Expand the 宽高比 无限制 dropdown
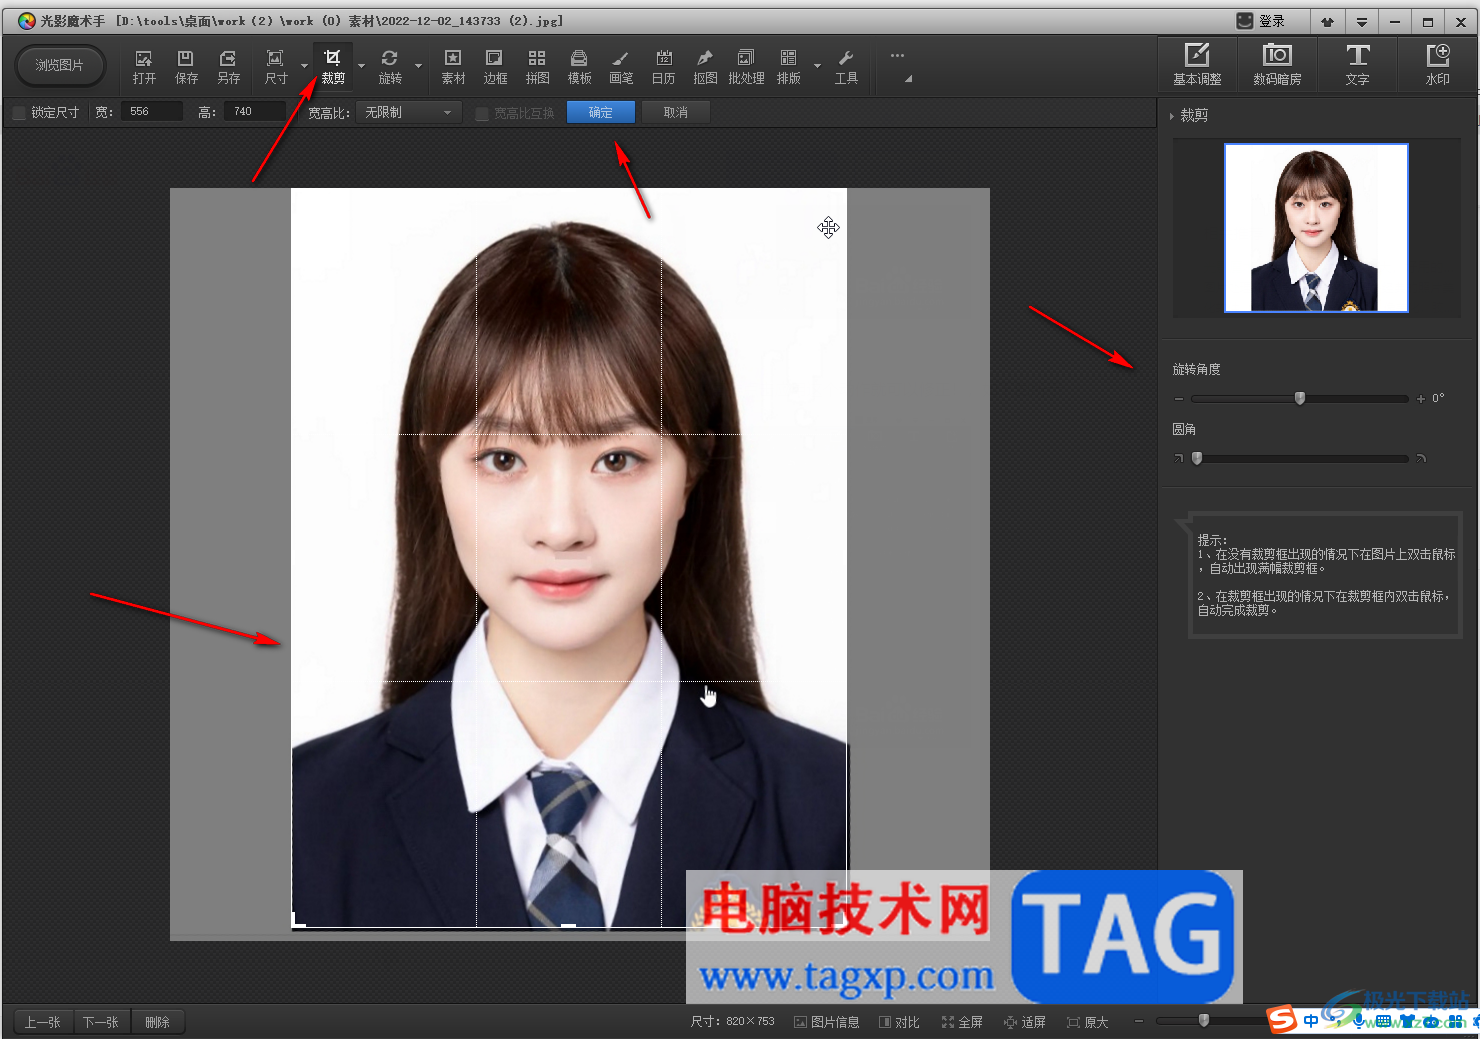1480x1039 pixels. 408,113
